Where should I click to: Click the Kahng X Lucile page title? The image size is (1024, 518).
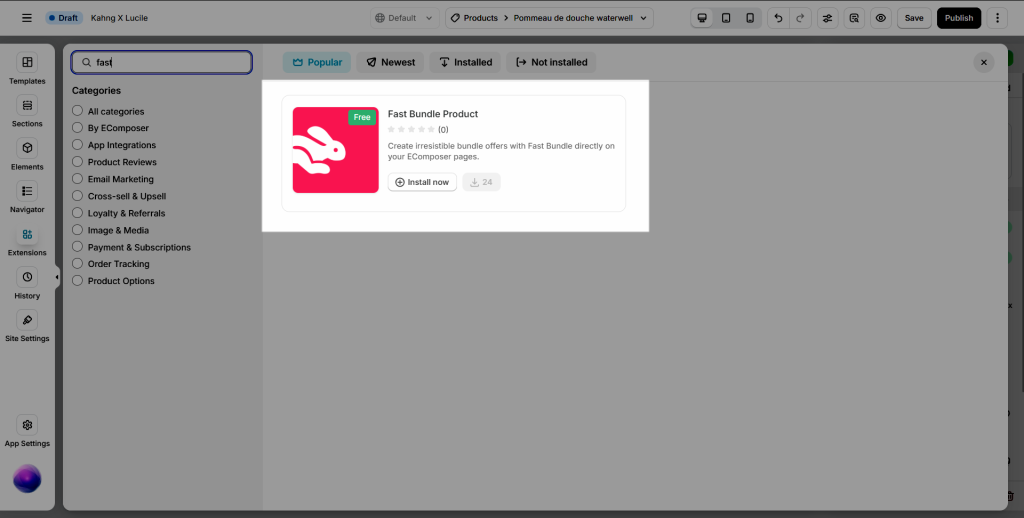119,18
